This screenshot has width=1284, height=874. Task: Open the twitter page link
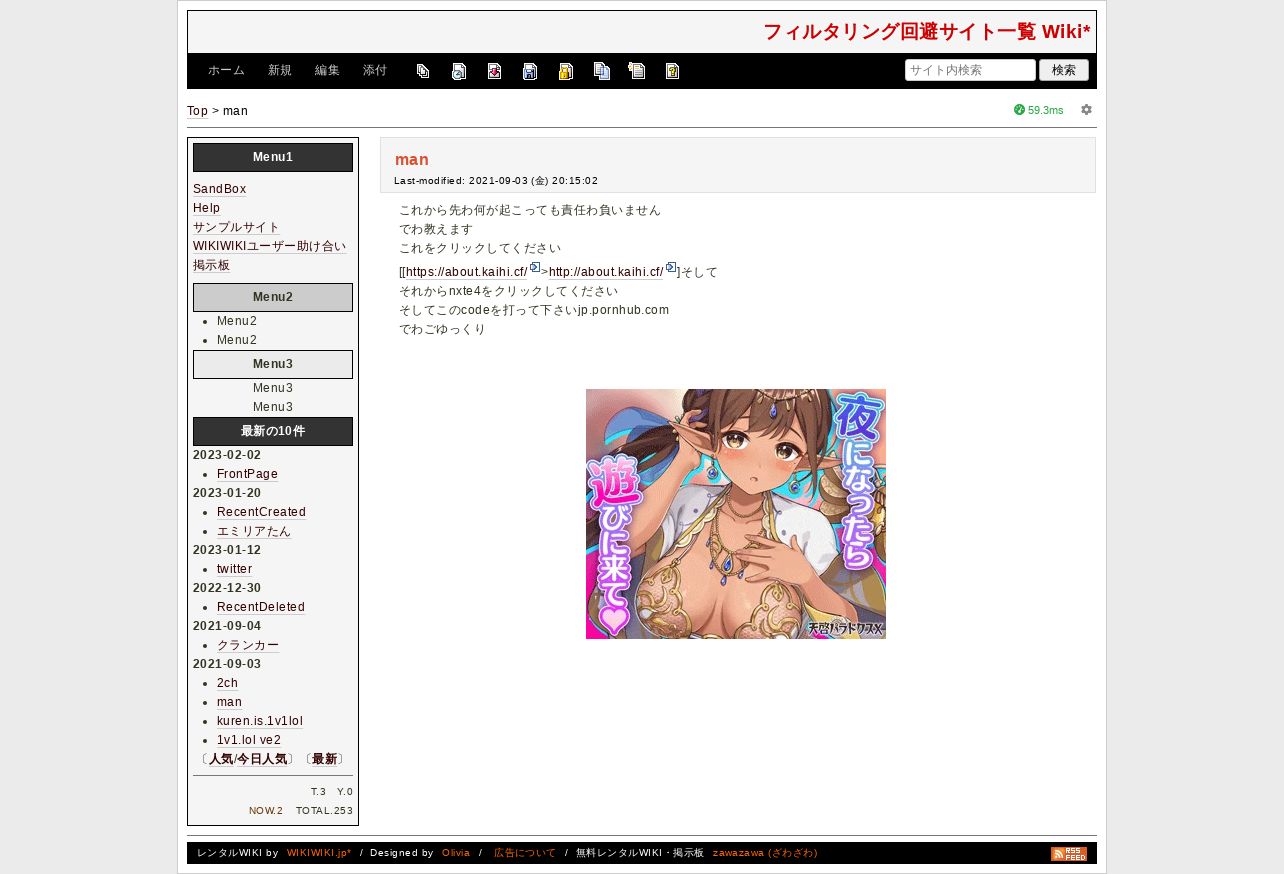coord(235,569)
